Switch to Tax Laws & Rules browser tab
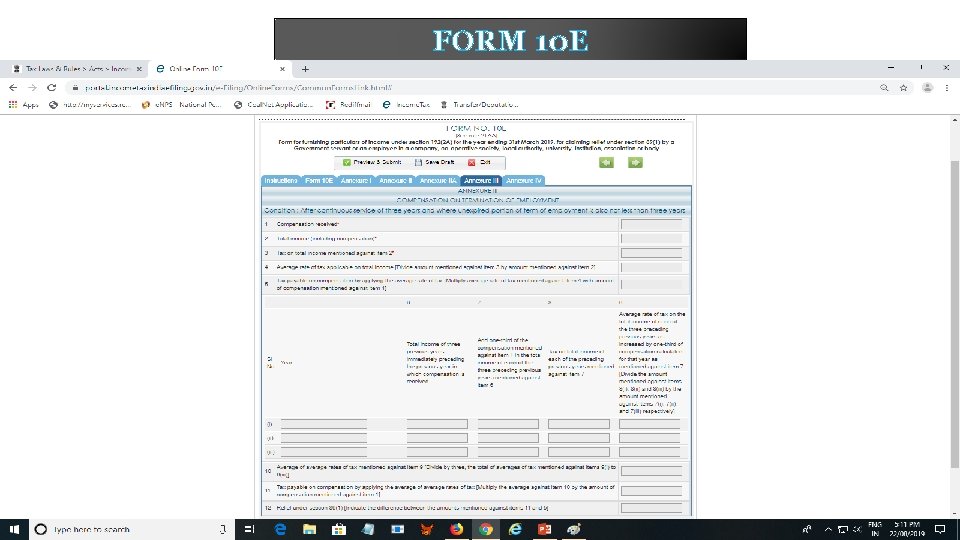The height and width of the screenshot is (540, 960). coord(77,69)
